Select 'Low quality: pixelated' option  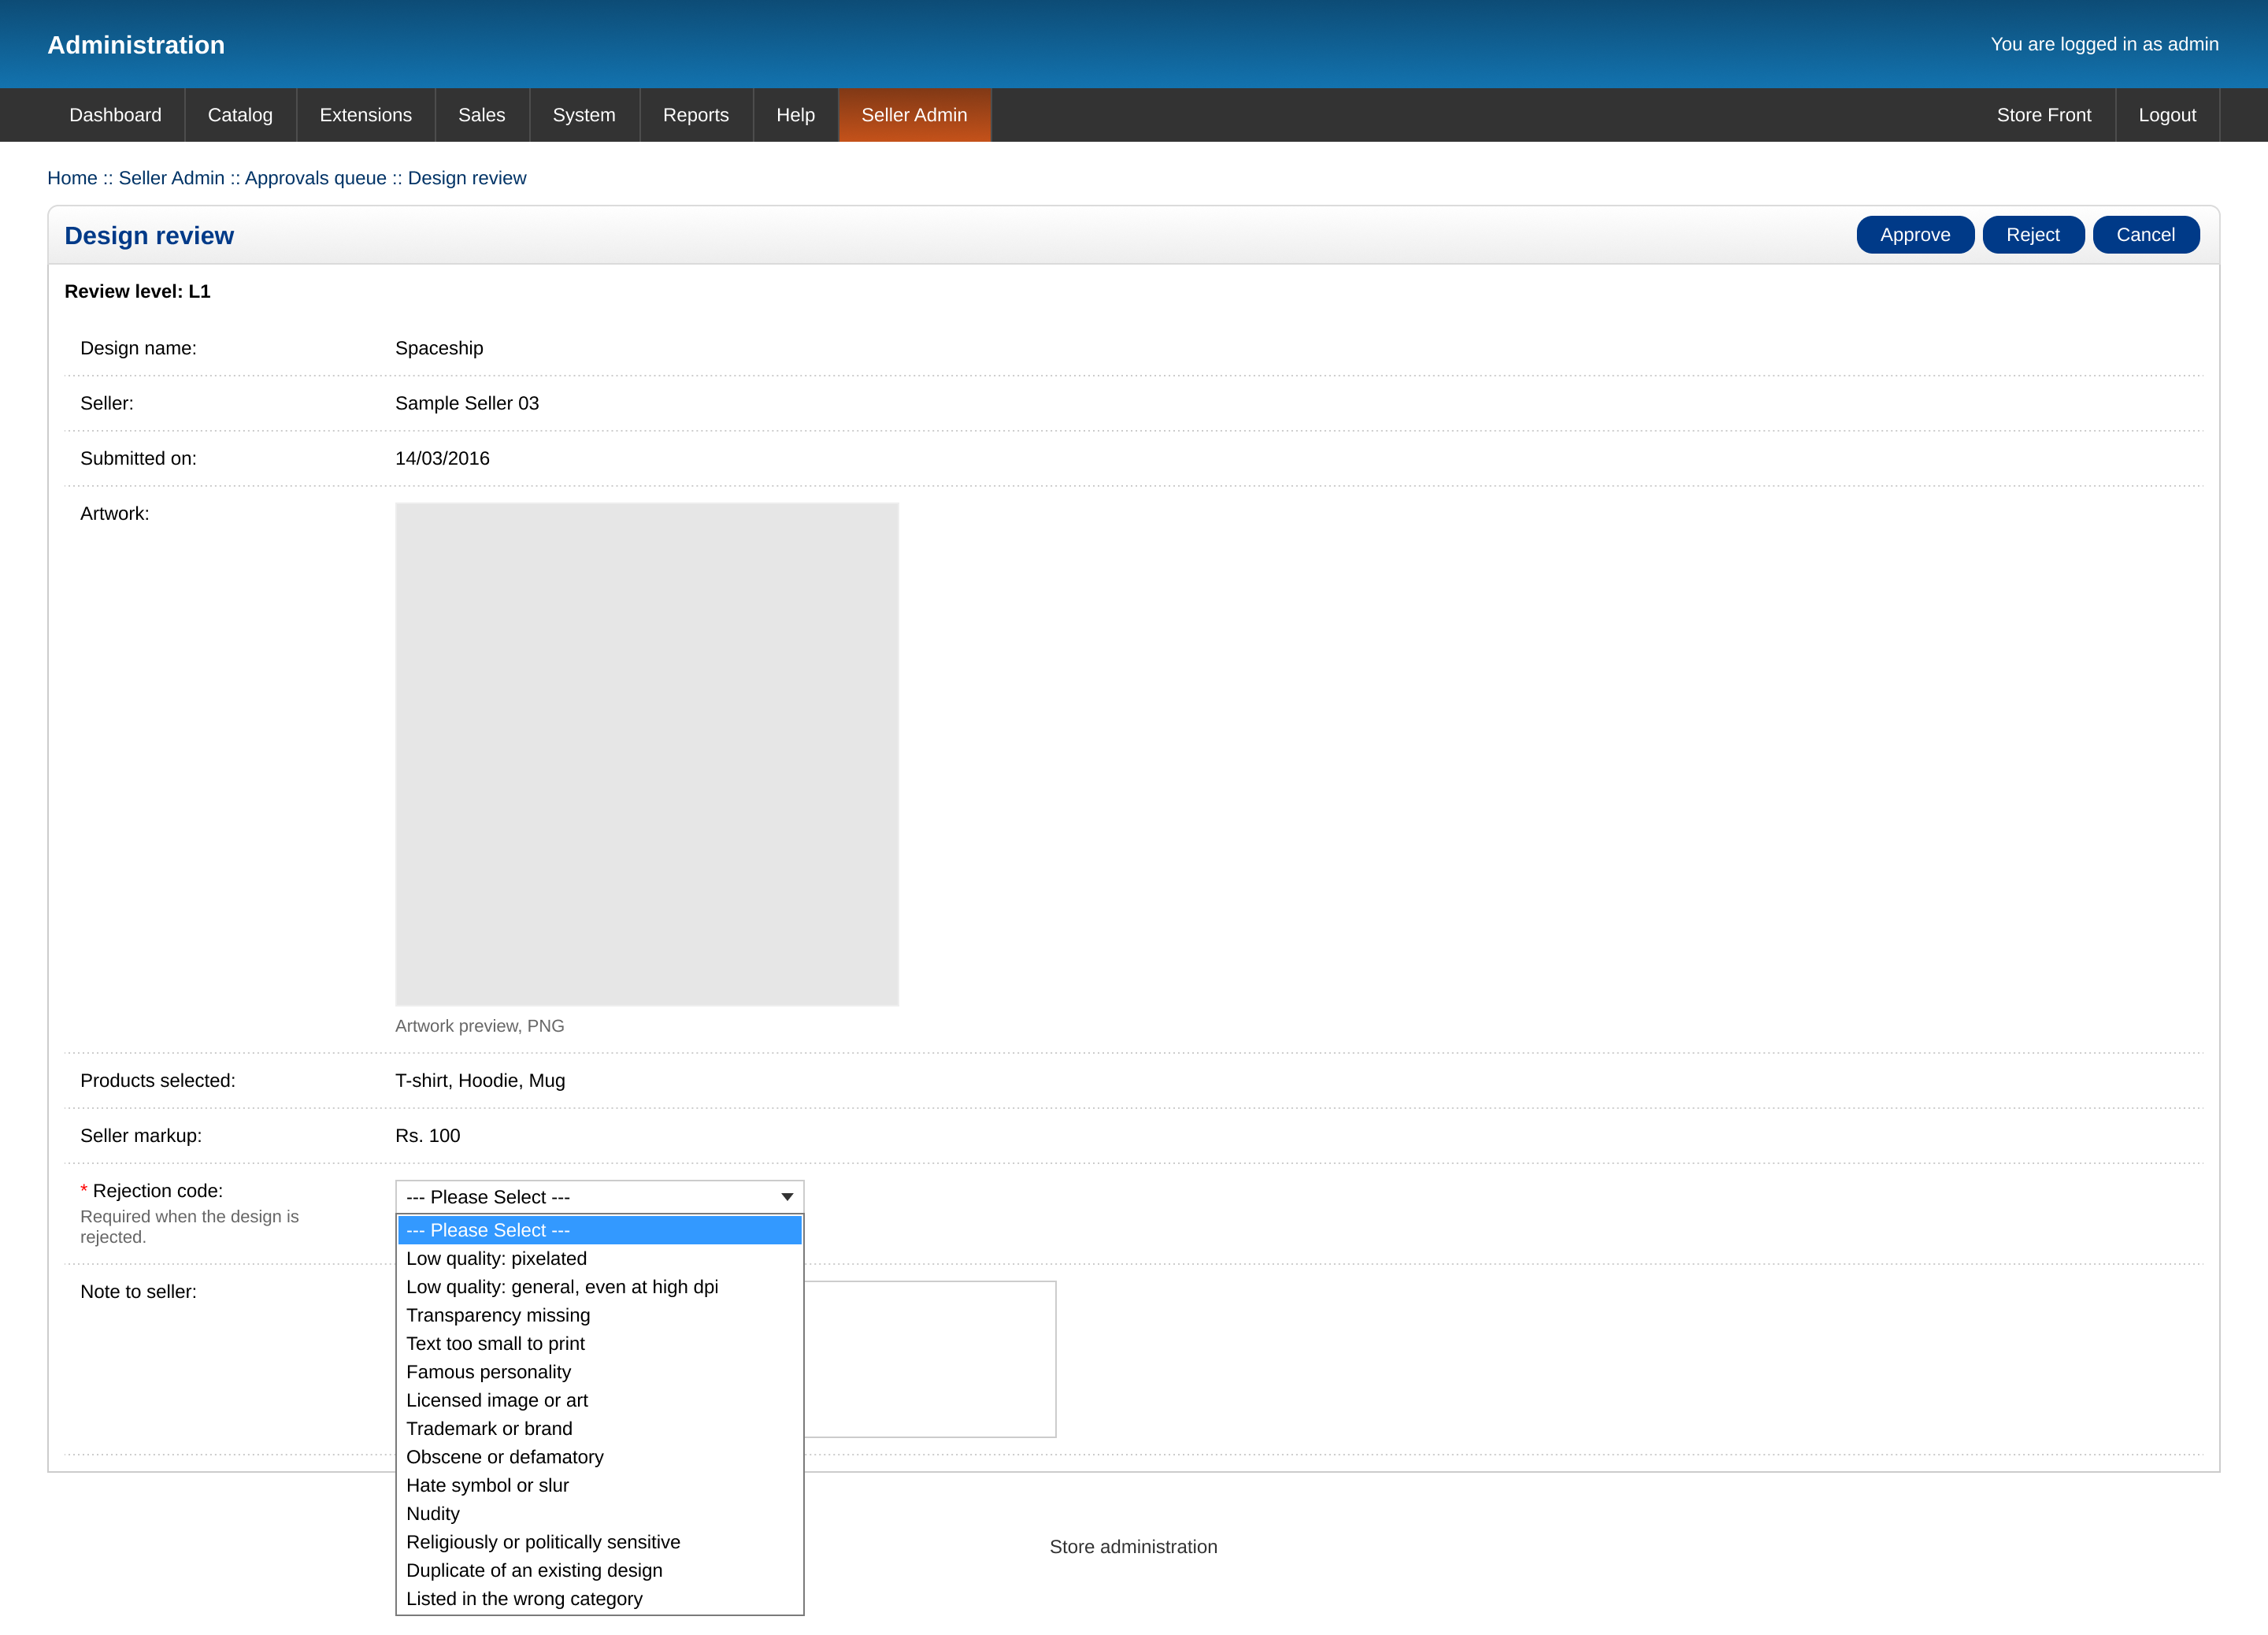pyautogui.click(x=599, y=1258)
